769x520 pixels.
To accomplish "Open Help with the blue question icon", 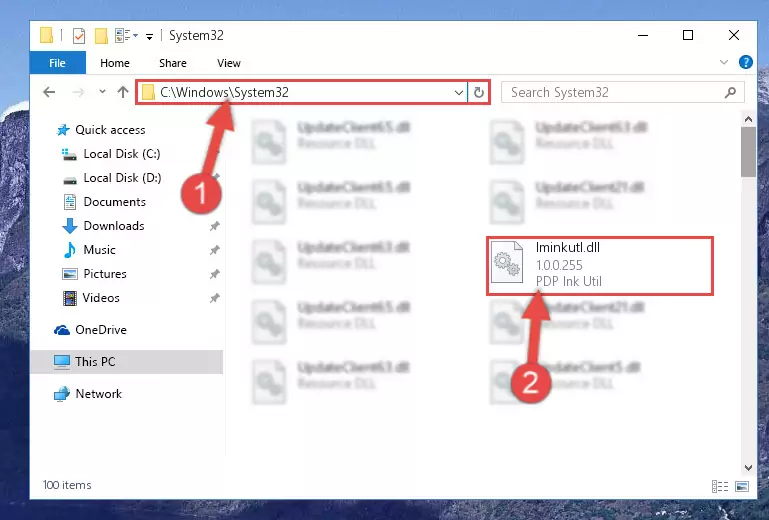I will point(745,62).
